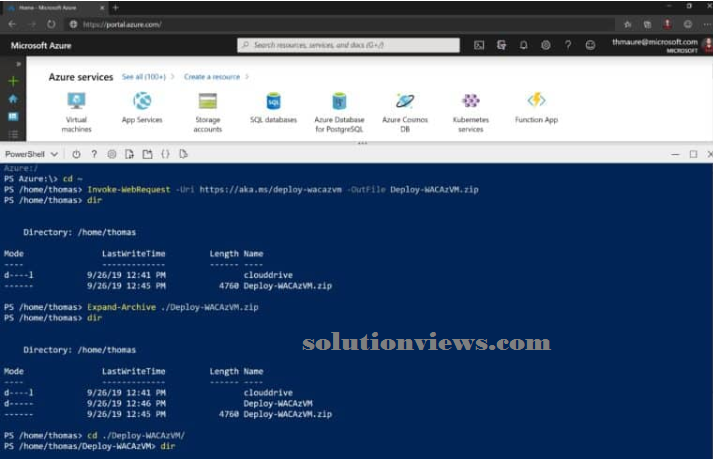
Task: Open the editor curly braces icon
Action: (166, 154)
